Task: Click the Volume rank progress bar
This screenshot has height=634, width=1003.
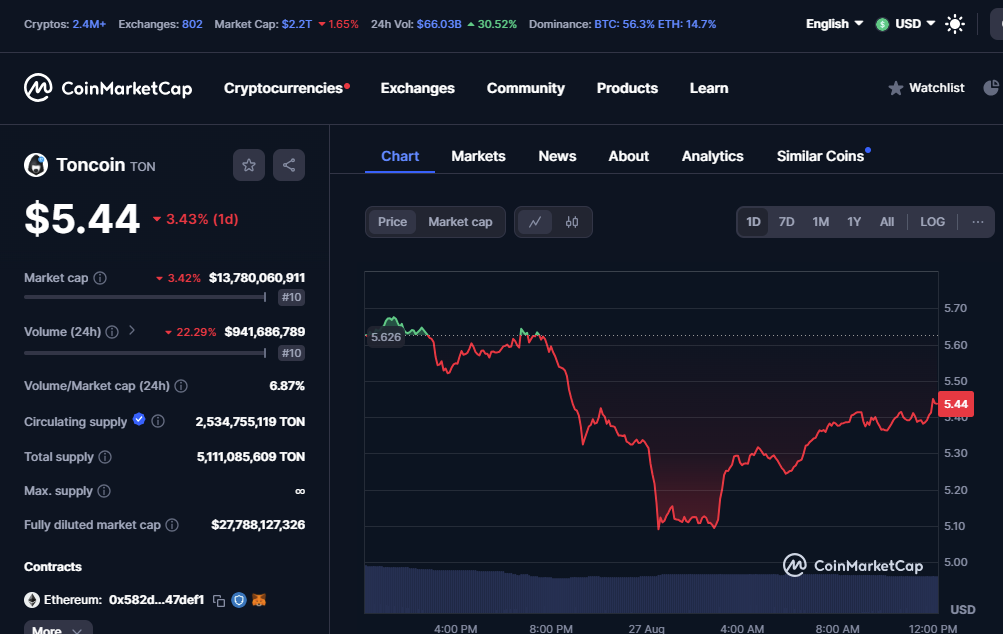Action: (145, 353)
